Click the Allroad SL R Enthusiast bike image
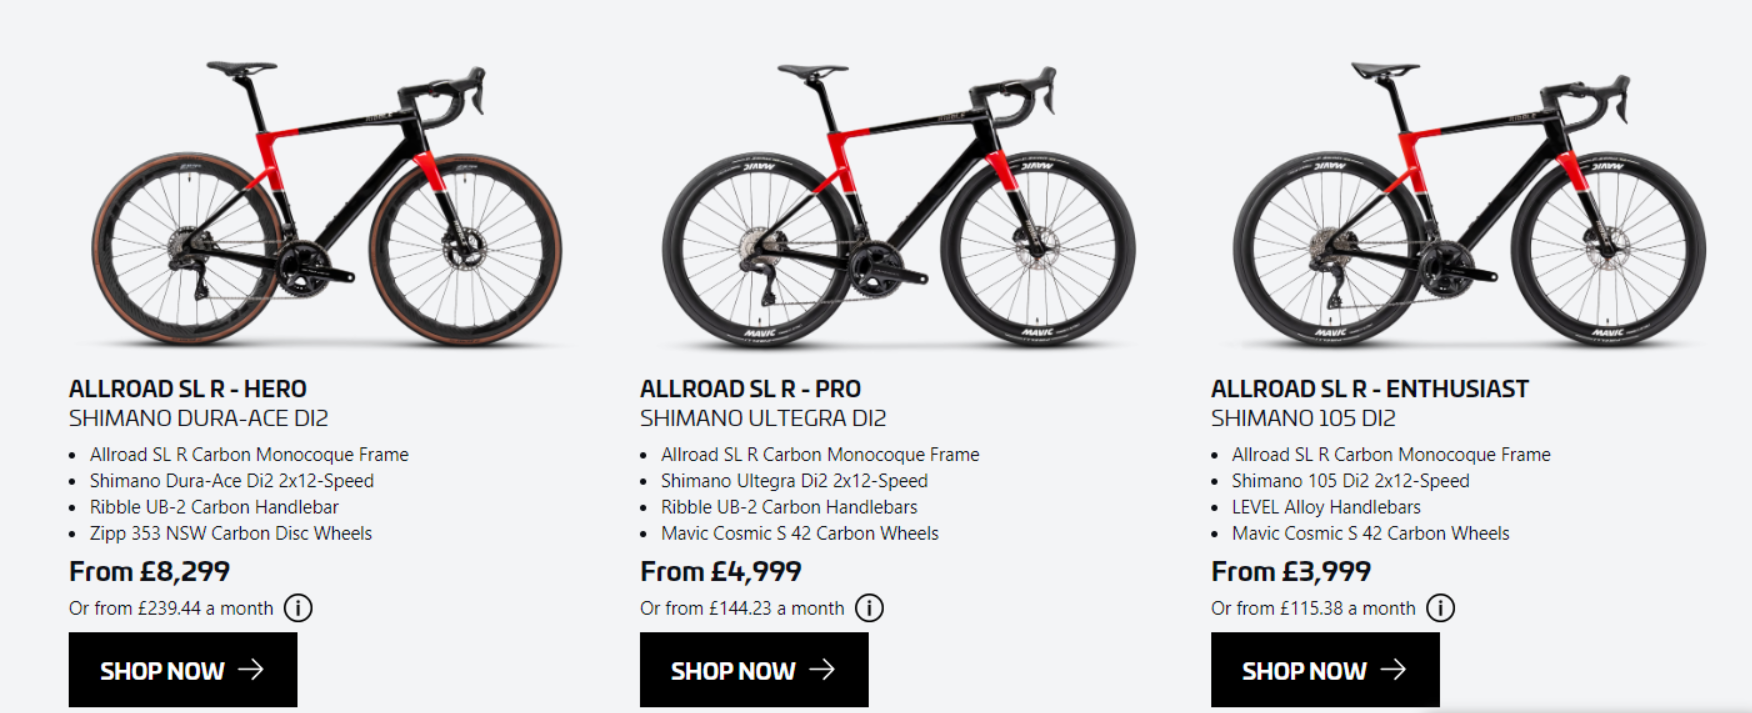Screen dimensions: 1752x713 [x=1469, y=205]
